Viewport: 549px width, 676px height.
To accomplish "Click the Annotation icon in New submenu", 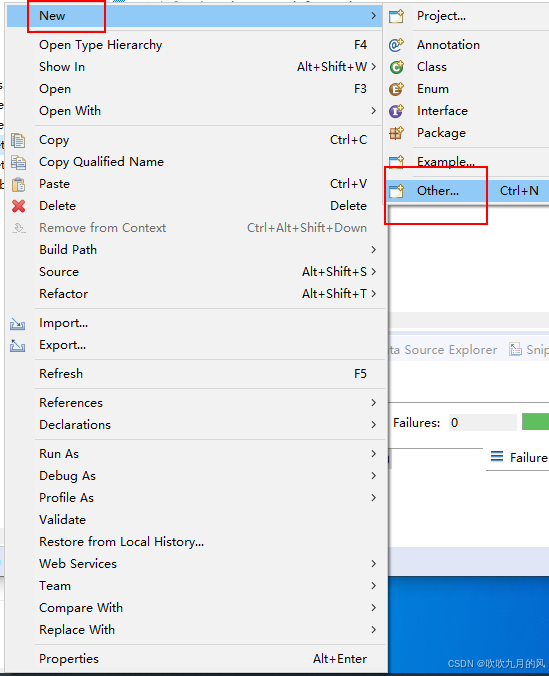I will tap(396, 45).
